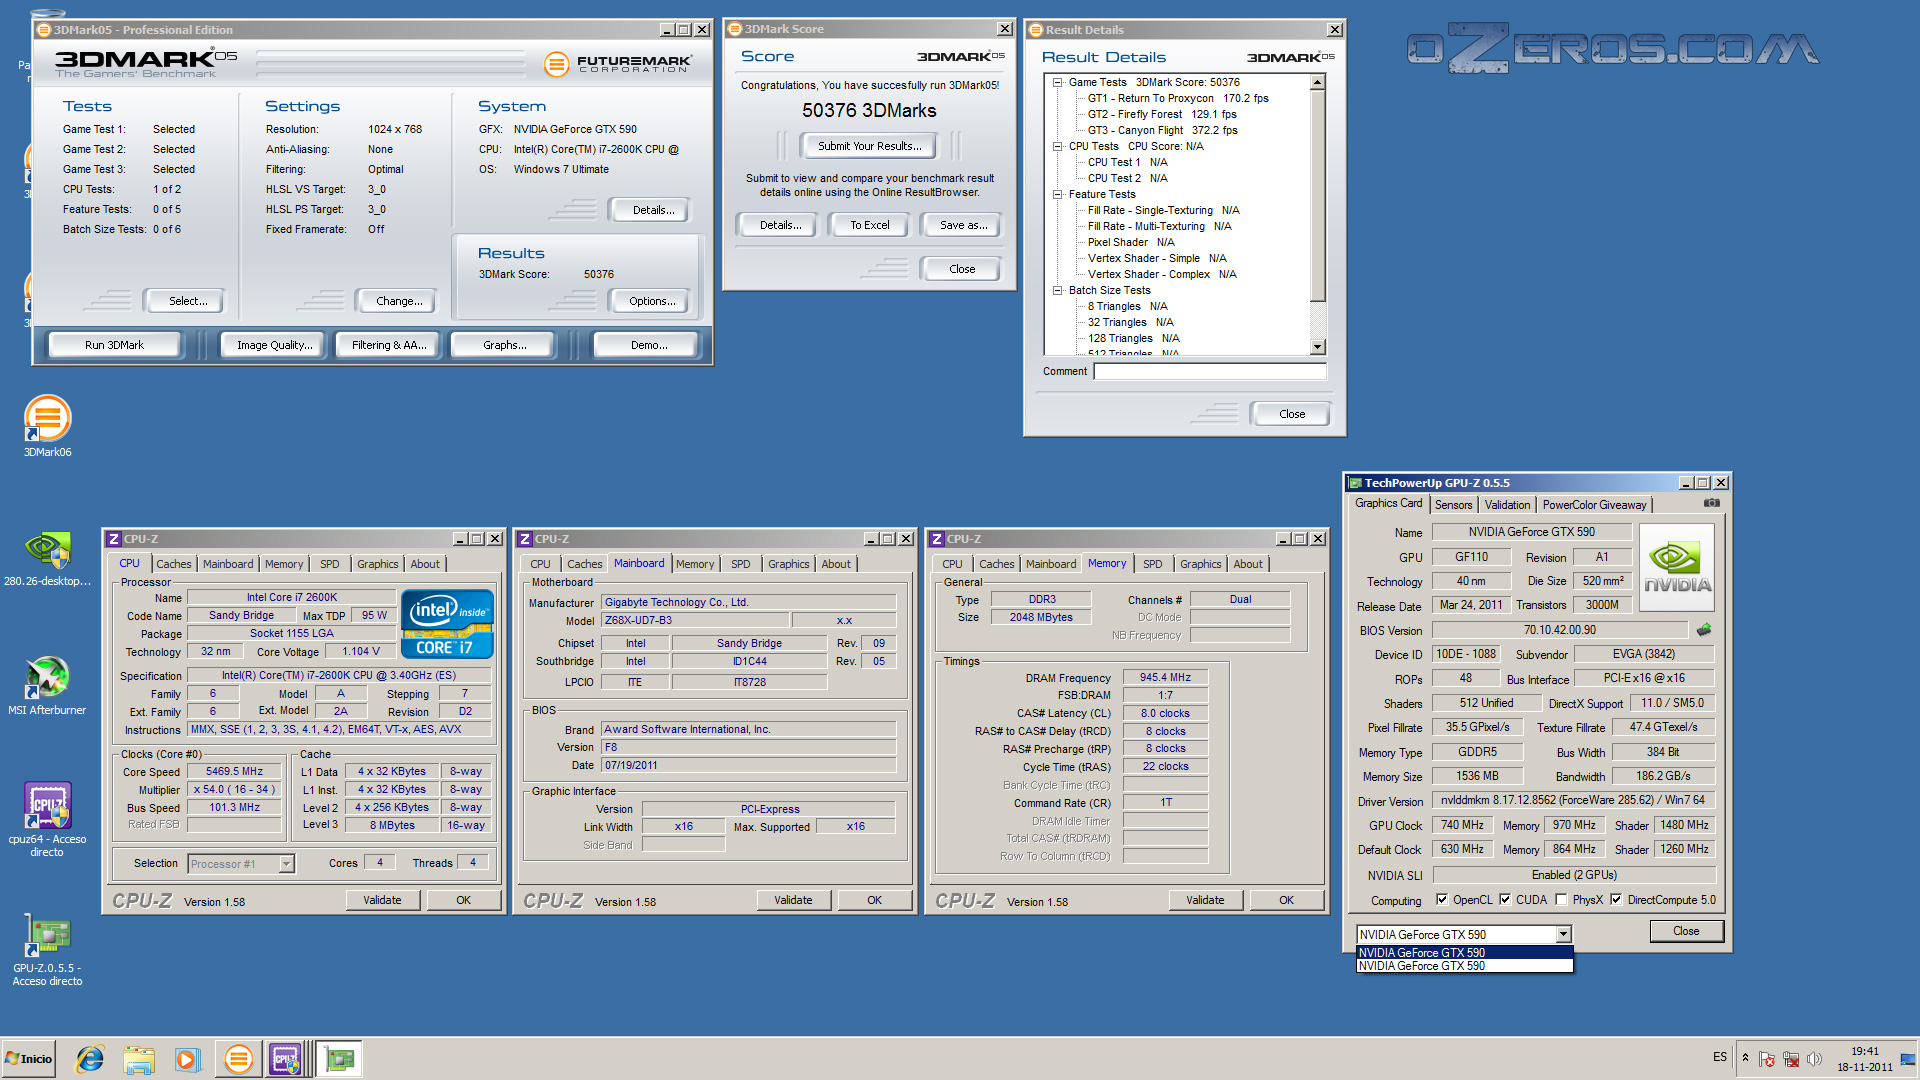This screenshot has height=1080, width=1920.
Task: Click Validate in the Memory CPU-Z window
Action: pyautogui.click(x=1205, y=900)
